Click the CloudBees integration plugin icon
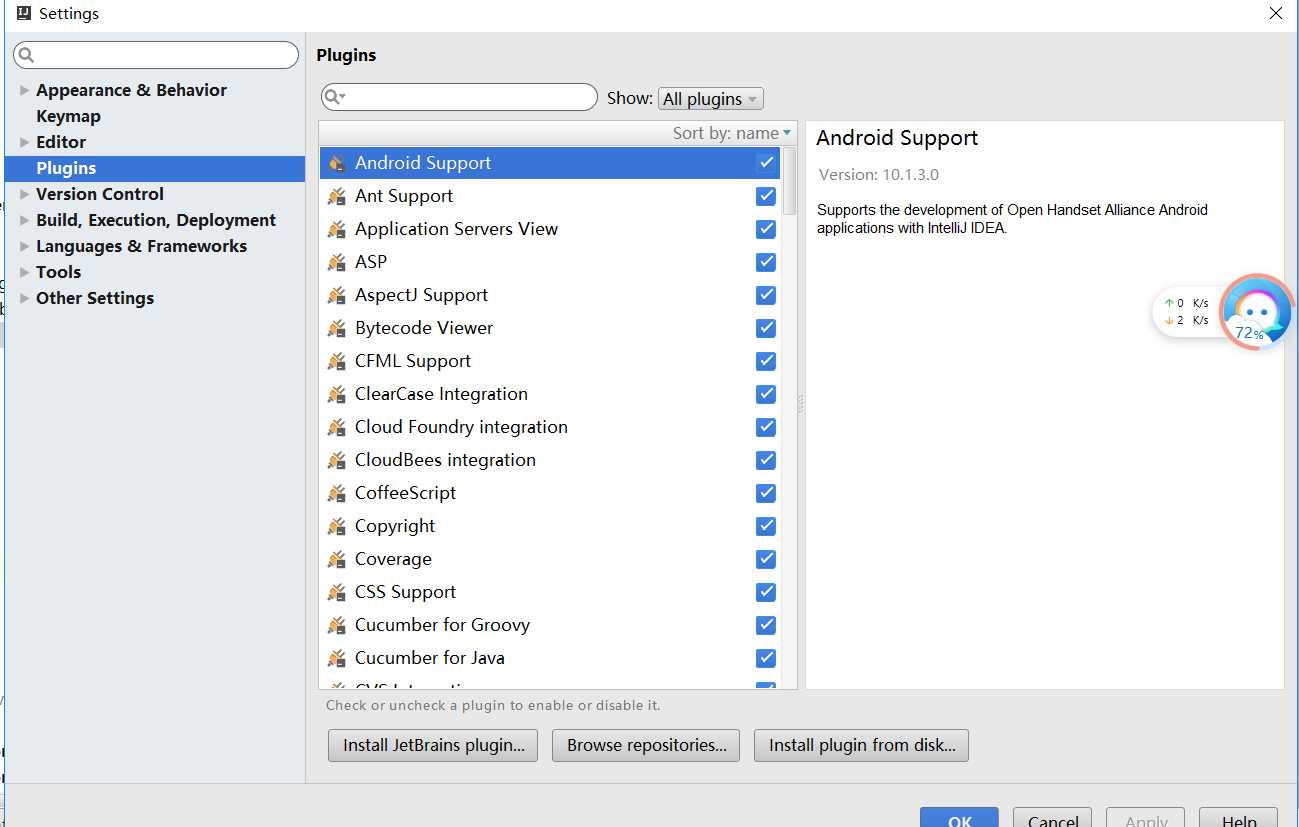 point(336,460)
